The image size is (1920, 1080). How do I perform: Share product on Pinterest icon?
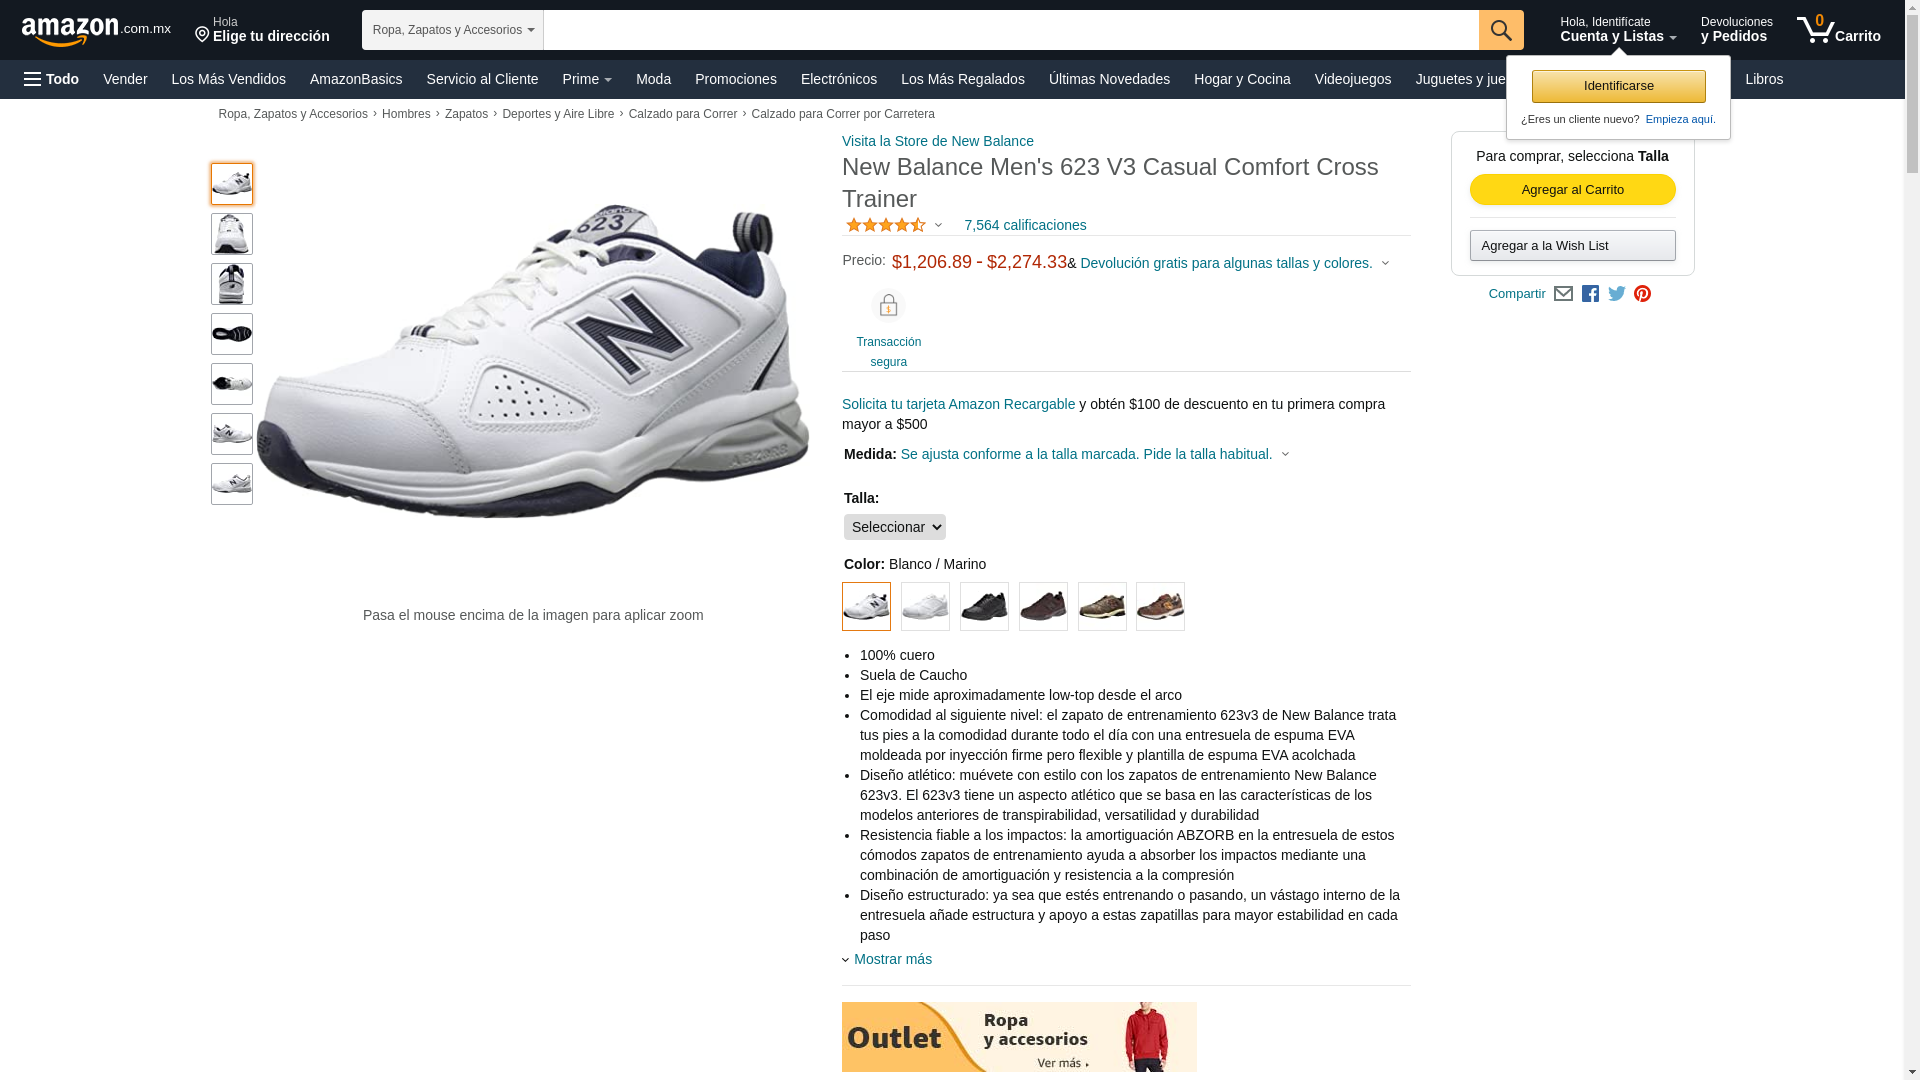point(1642,294)
